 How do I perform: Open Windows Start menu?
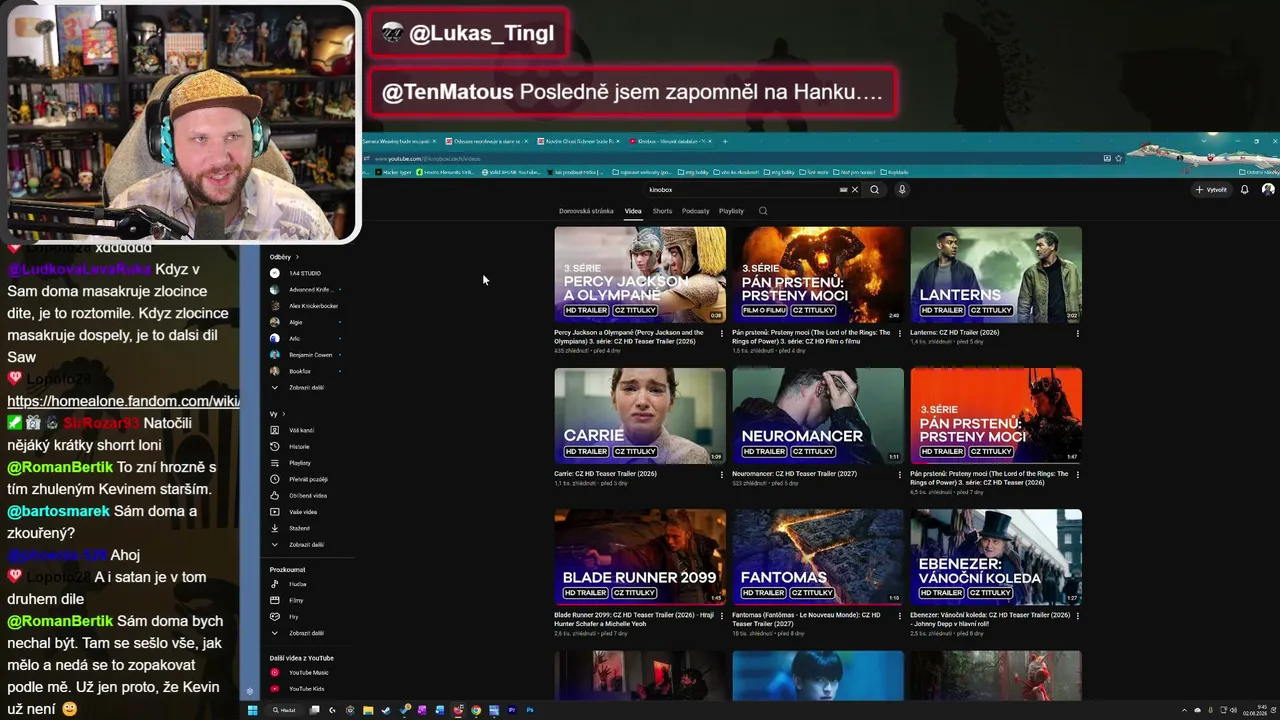coord(253,710)
